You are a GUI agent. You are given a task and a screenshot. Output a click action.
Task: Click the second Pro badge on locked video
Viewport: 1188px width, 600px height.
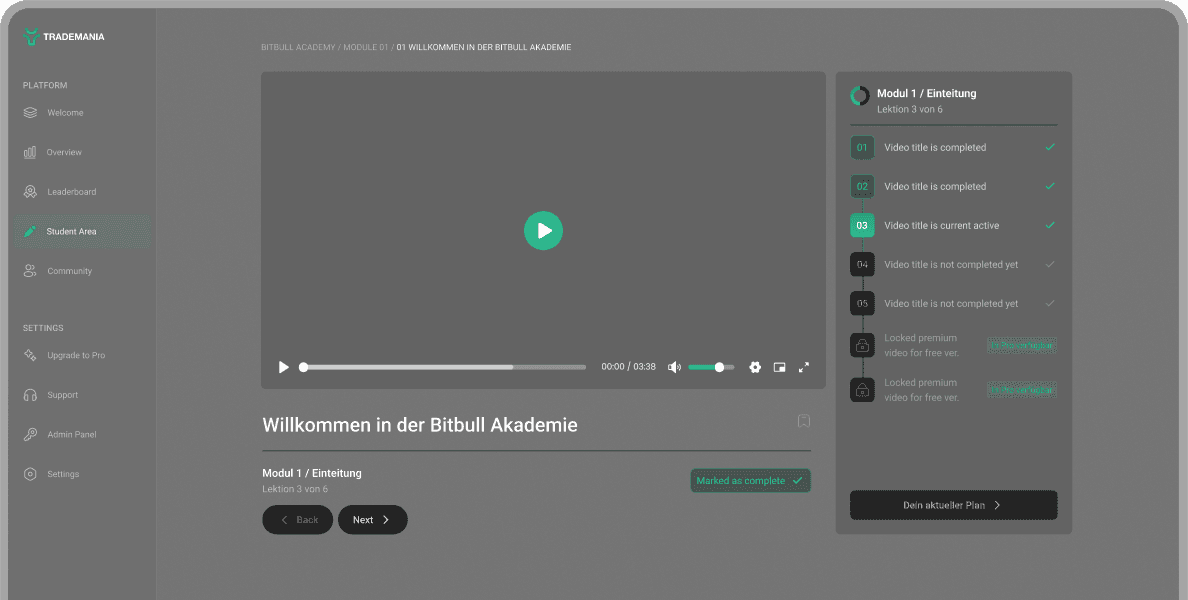point(1021,390)
